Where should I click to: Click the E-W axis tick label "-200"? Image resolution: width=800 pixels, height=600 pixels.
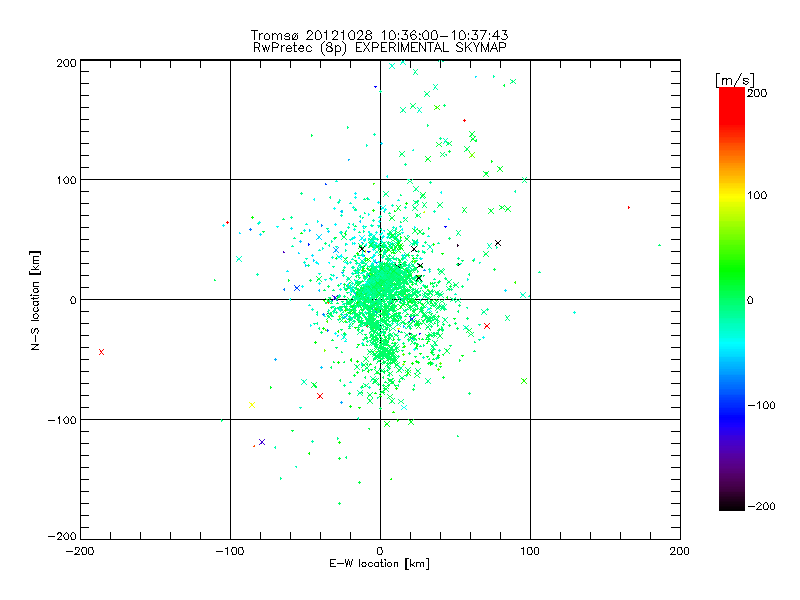point(80,551)
